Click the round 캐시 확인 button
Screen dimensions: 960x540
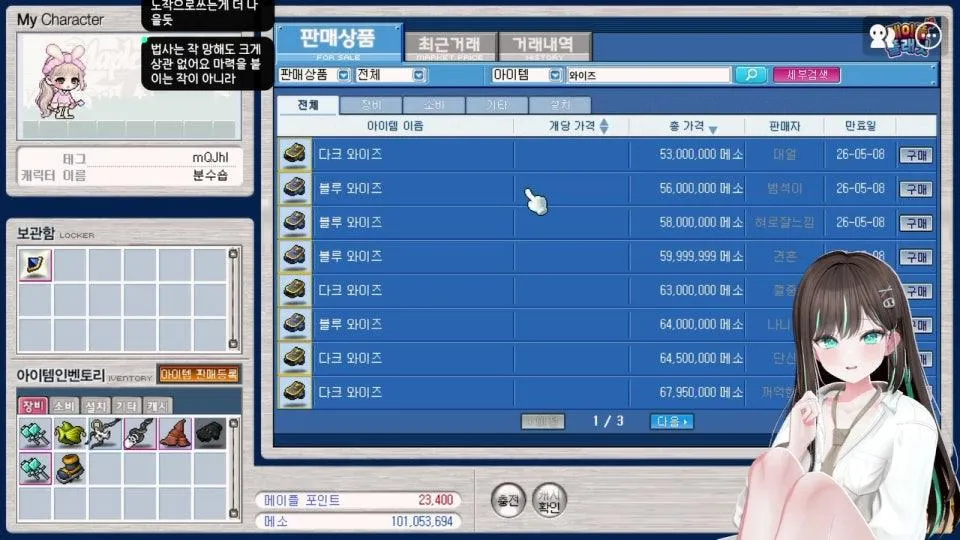[549, 500]
